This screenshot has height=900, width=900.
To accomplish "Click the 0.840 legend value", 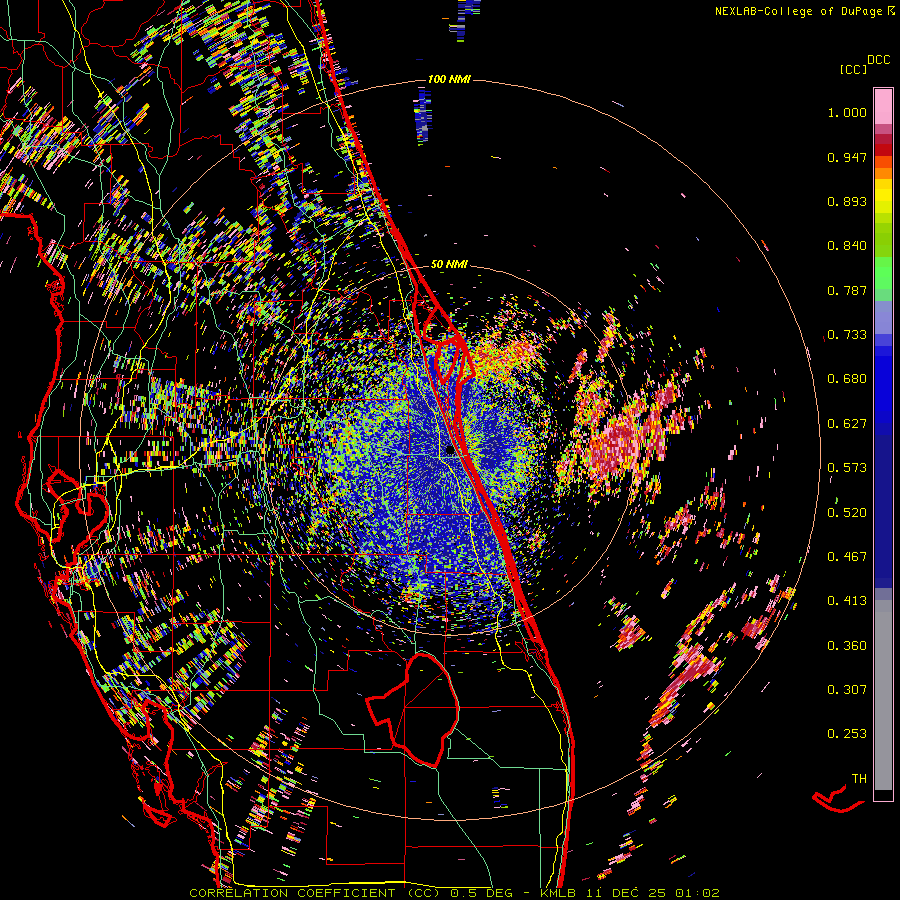I will [x=847, y=246].
